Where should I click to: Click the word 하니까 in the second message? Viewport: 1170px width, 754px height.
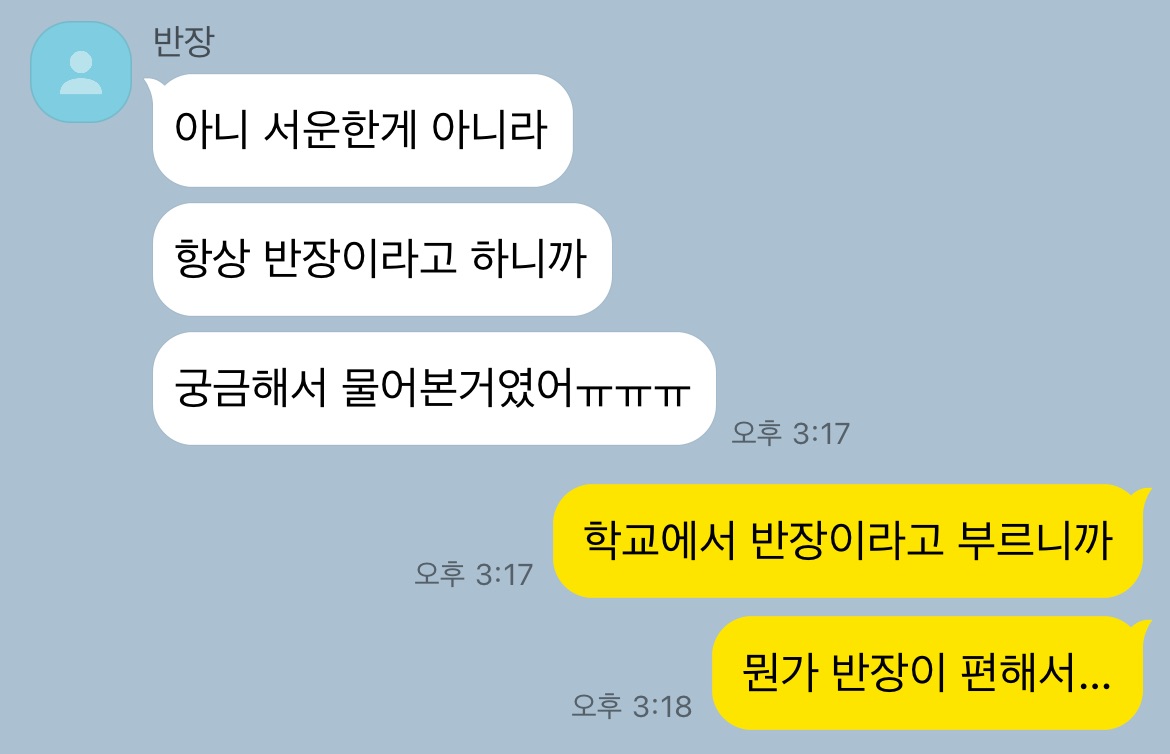(529, 259)
